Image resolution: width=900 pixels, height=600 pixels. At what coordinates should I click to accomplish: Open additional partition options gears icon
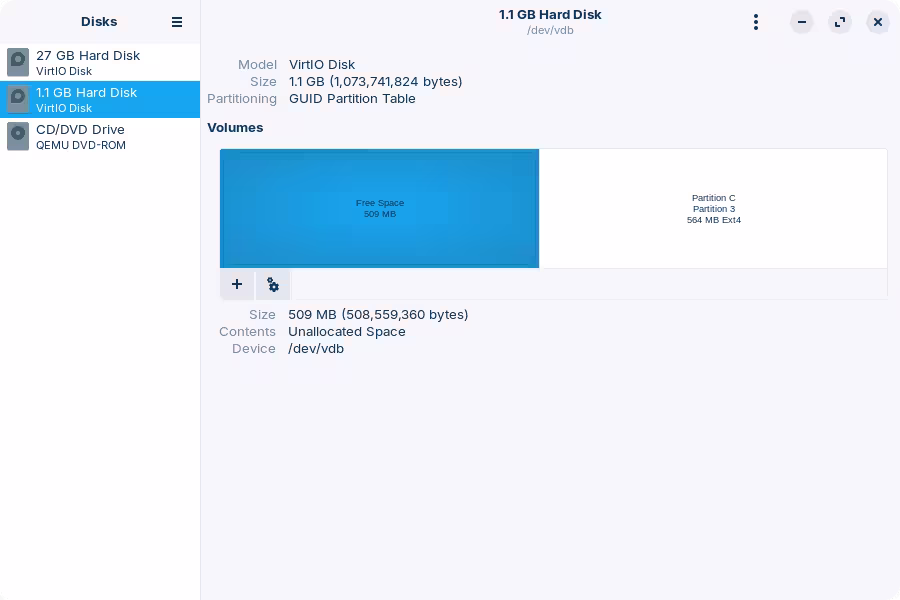[x=273, y=285]
